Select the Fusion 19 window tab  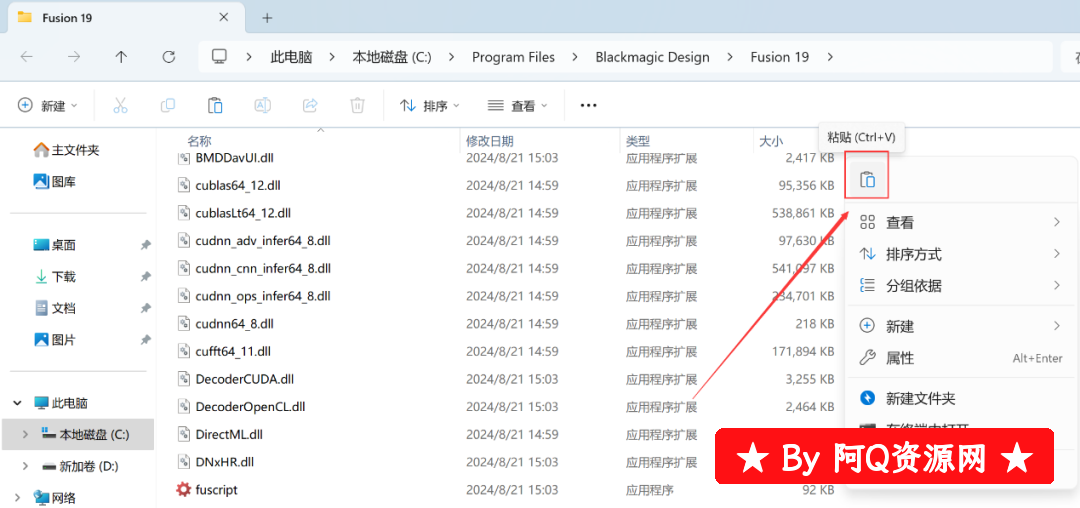point(127,18)
